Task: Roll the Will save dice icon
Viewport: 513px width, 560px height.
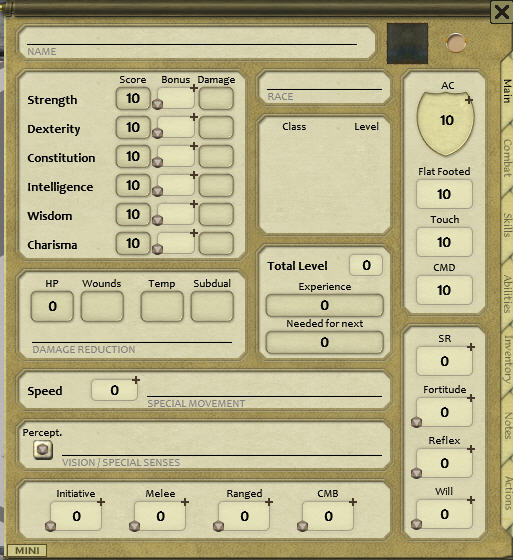Action: pos(416,524)
